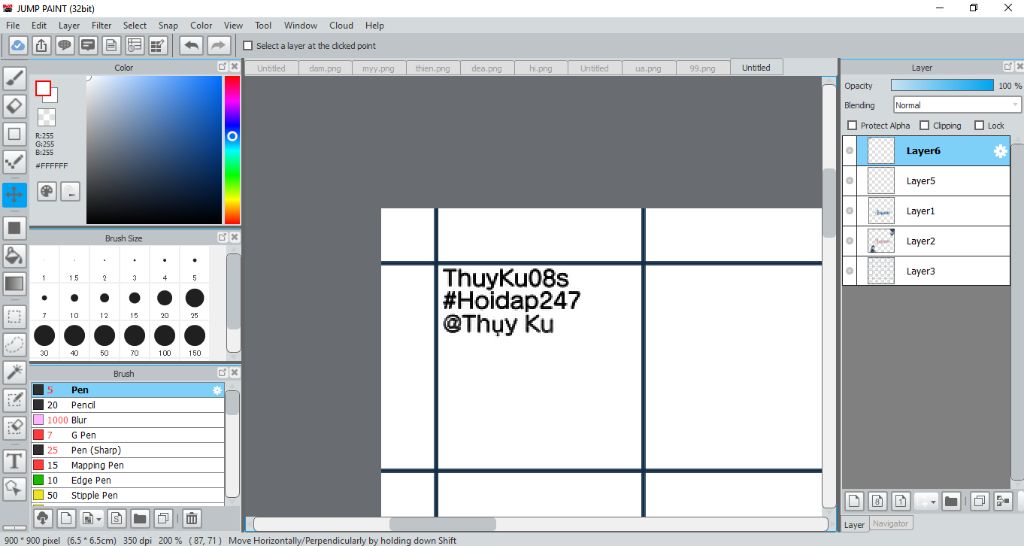
Task: Switch to the dam.png tab
Action: [325, 68]
